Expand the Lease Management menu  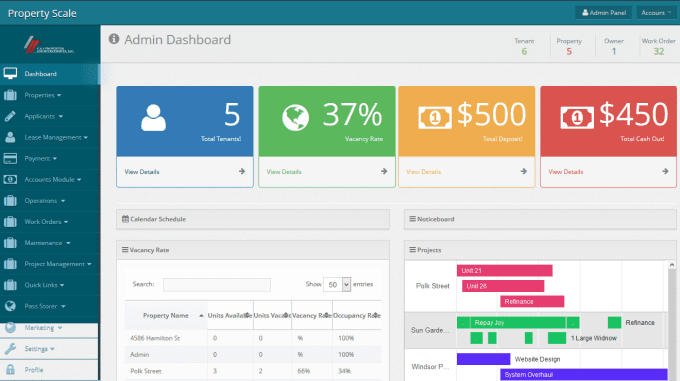coord(56,137)
